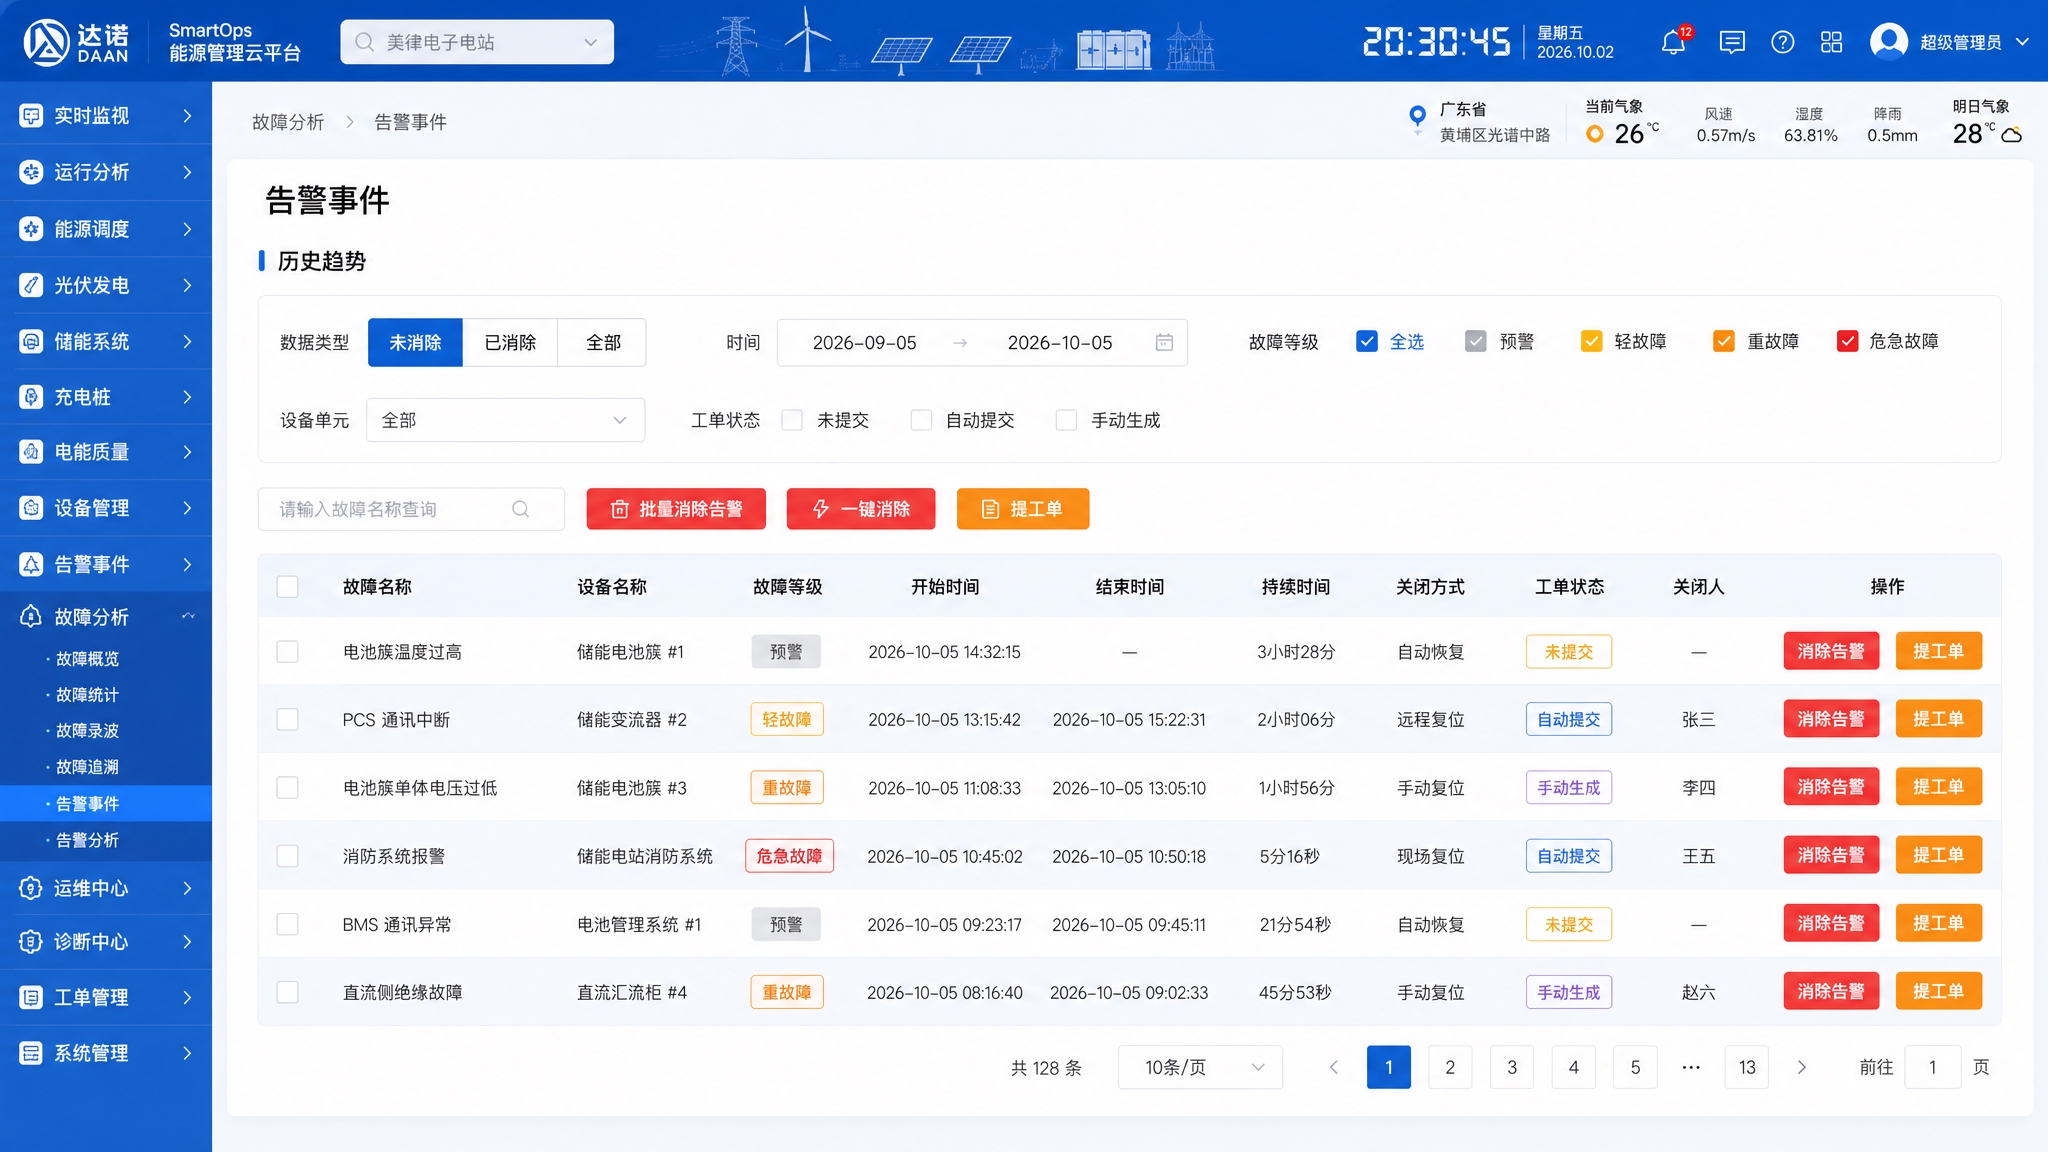Open the notification bell icon
Viewport: 2048px width, 1152px height.
(1673, 42)
